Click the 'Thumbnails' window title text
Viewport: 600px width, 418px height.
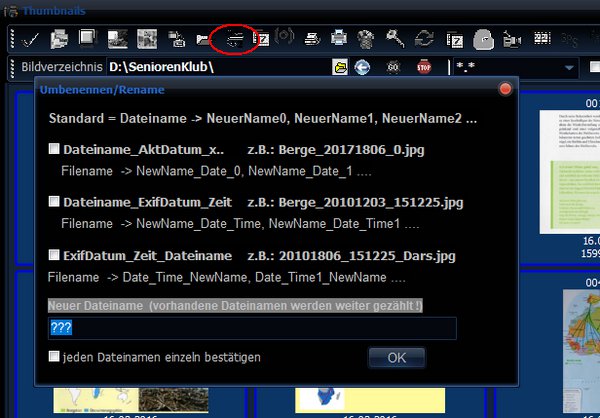coord(54,11)
